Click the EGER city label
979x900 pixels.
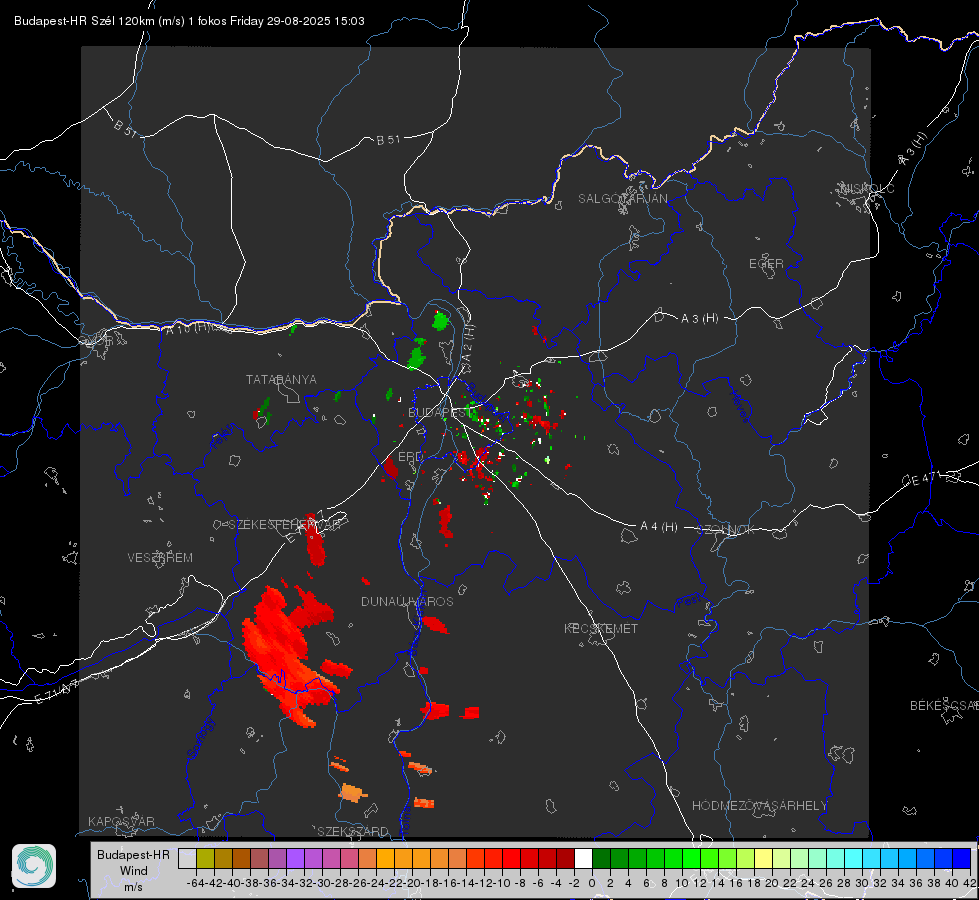coord(766,264)
